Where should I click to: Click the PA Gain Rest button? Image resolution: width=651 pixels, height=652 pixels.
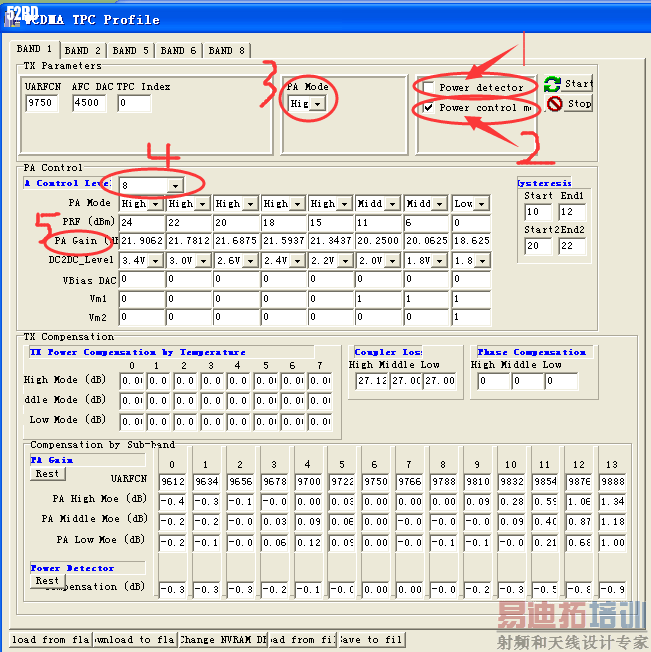pyautogui.click(x=47, y=474)
